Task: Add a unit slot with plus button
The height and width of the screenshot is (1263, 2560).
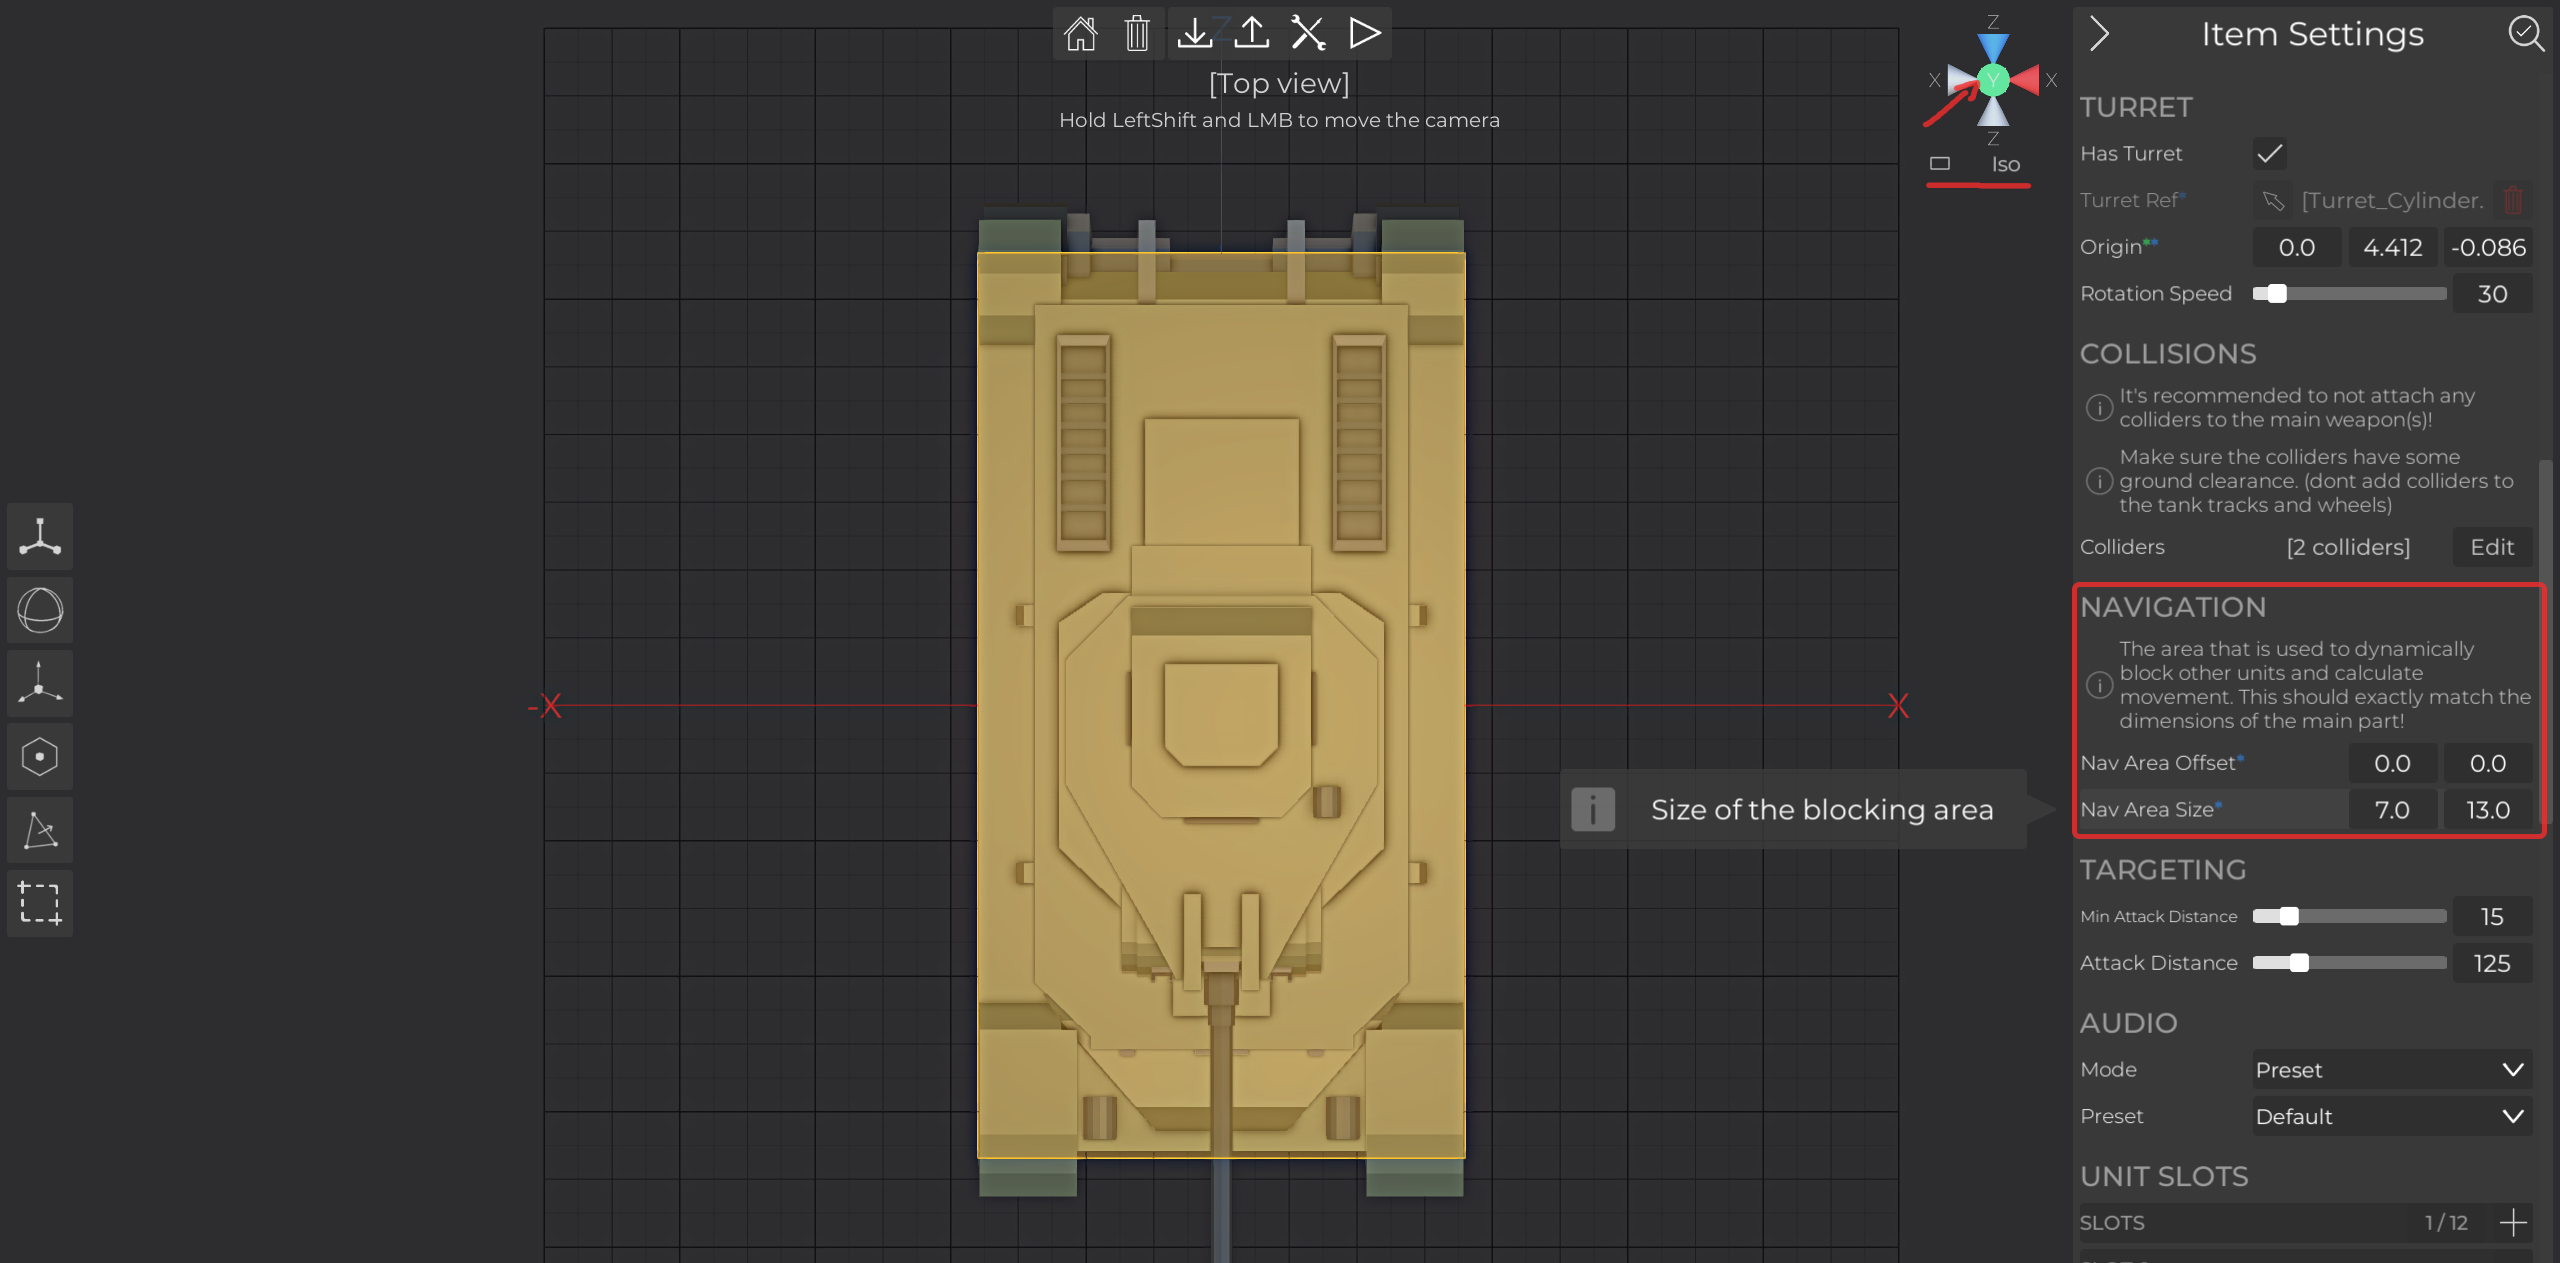Action: coord(2513,1223)
